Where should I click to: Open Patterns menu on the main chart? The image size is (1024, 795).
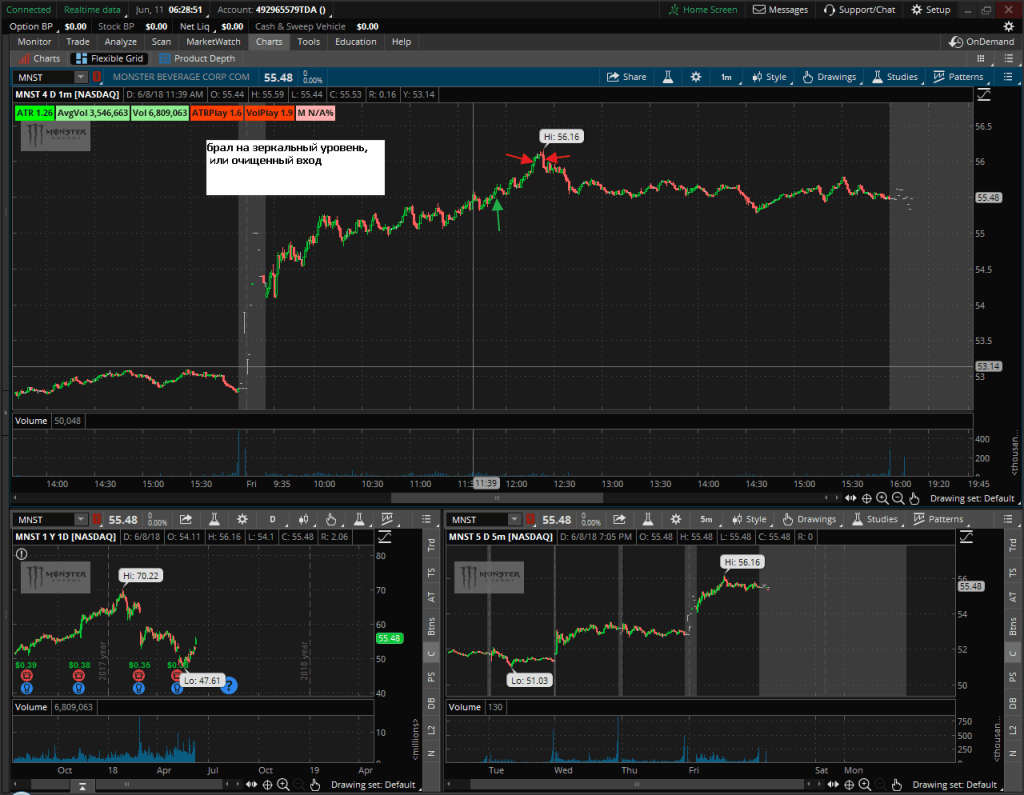(958, 77)
